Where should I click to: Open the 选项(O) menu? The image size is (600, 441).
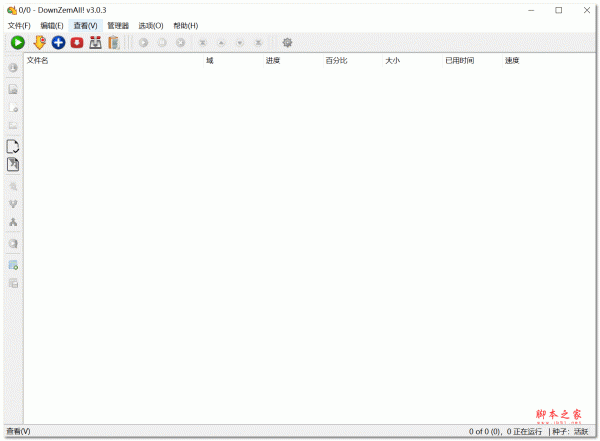(151, 26)
